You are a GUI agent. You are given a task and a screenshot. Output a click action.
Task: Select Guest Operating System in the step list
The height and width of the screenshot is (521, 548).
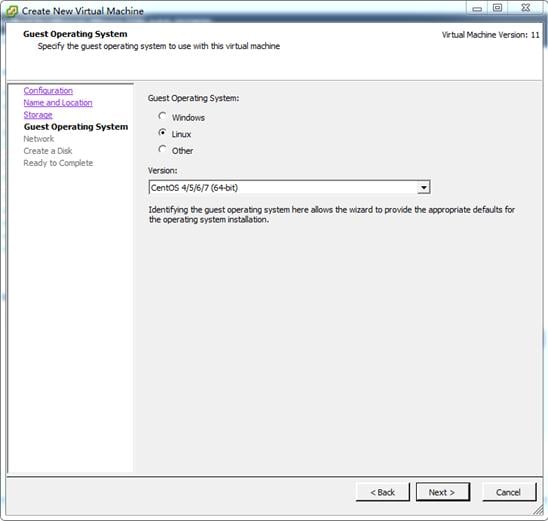click(76, 126)
